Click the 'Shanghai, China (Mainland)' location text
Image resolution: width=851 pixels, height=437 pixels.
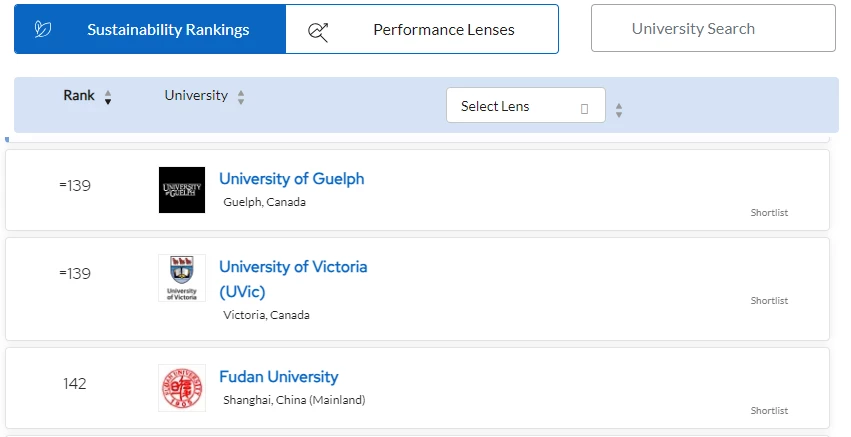(x=294, y=400)
